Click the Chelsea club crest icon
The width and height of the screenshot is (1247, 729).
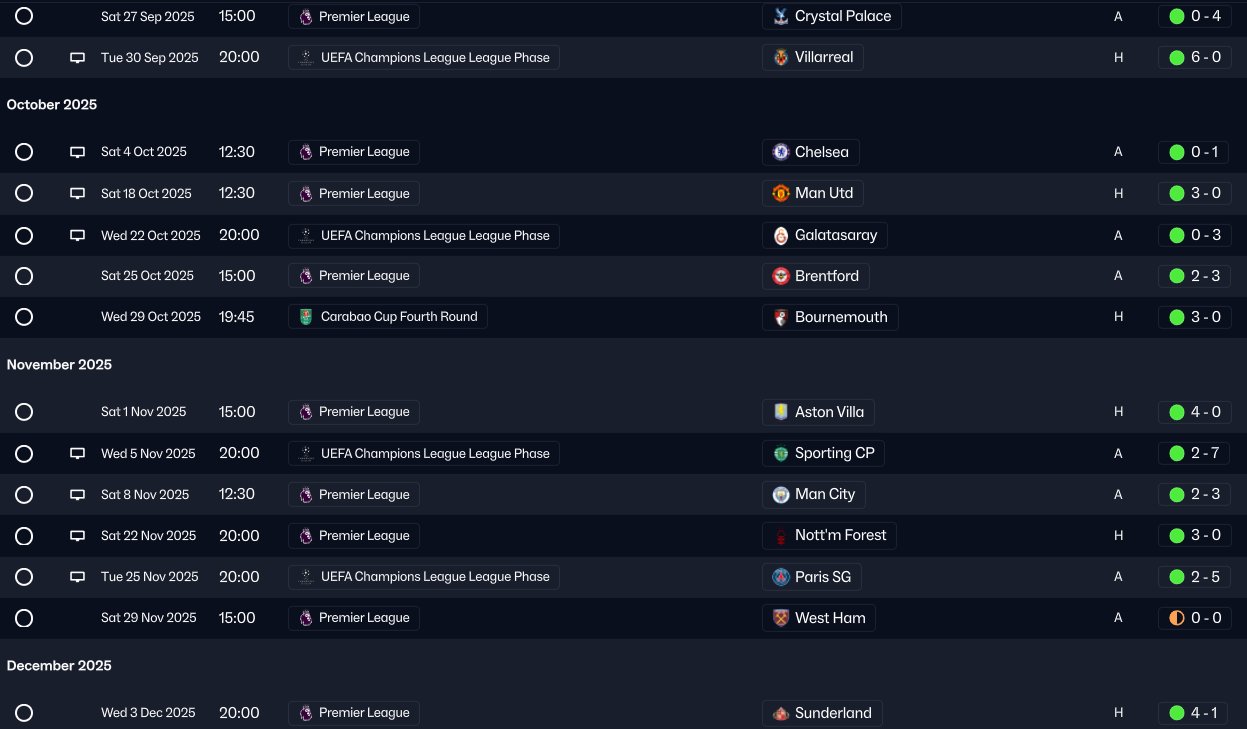[780, 152]
